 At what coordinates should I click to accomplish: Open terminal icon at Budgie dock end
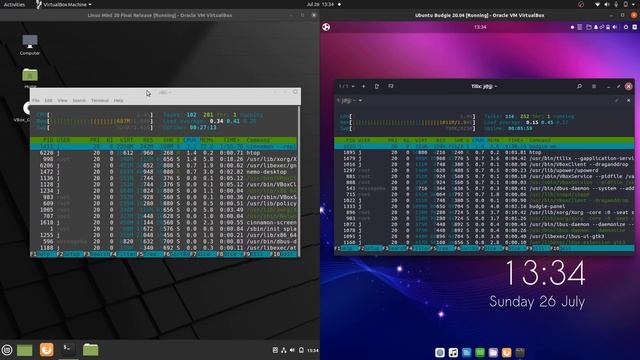(520, 352)
